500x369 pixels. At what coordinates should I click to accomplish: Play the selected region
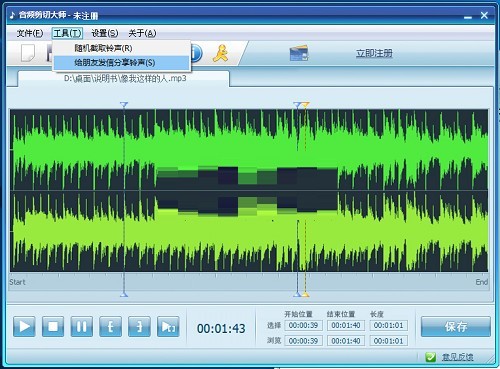coord(168,326)
